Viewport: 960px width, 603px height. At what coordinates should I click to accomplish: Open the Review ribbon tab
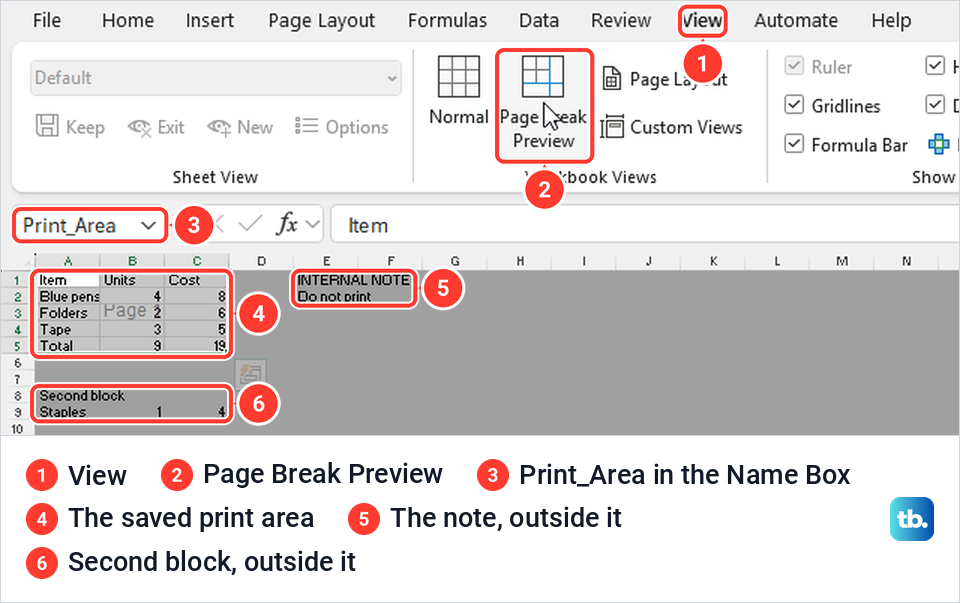[621, 20]
